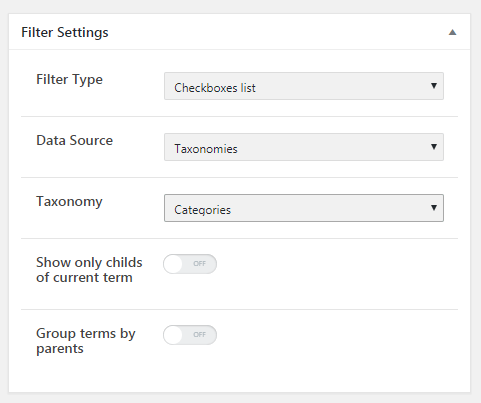Click the white knob of Show only childs switch
481x403 pixels.
173,264
